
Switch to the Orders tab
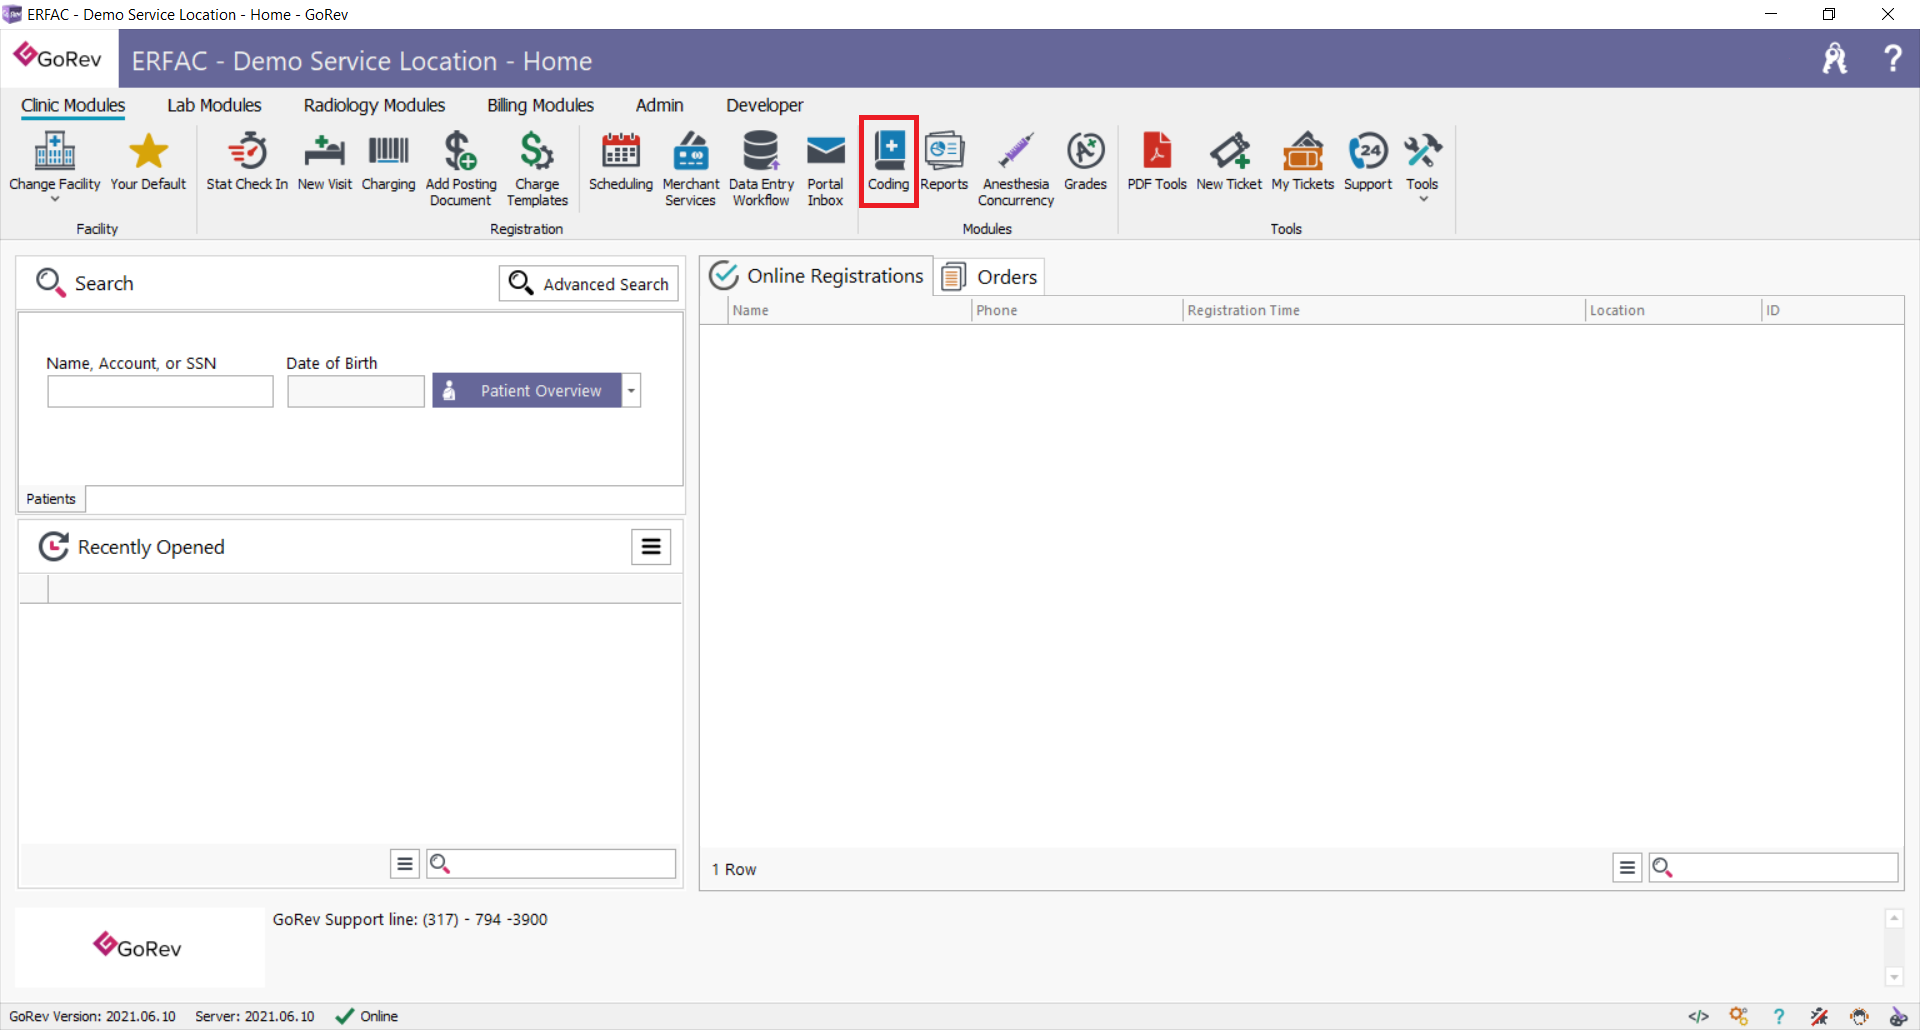990,276
